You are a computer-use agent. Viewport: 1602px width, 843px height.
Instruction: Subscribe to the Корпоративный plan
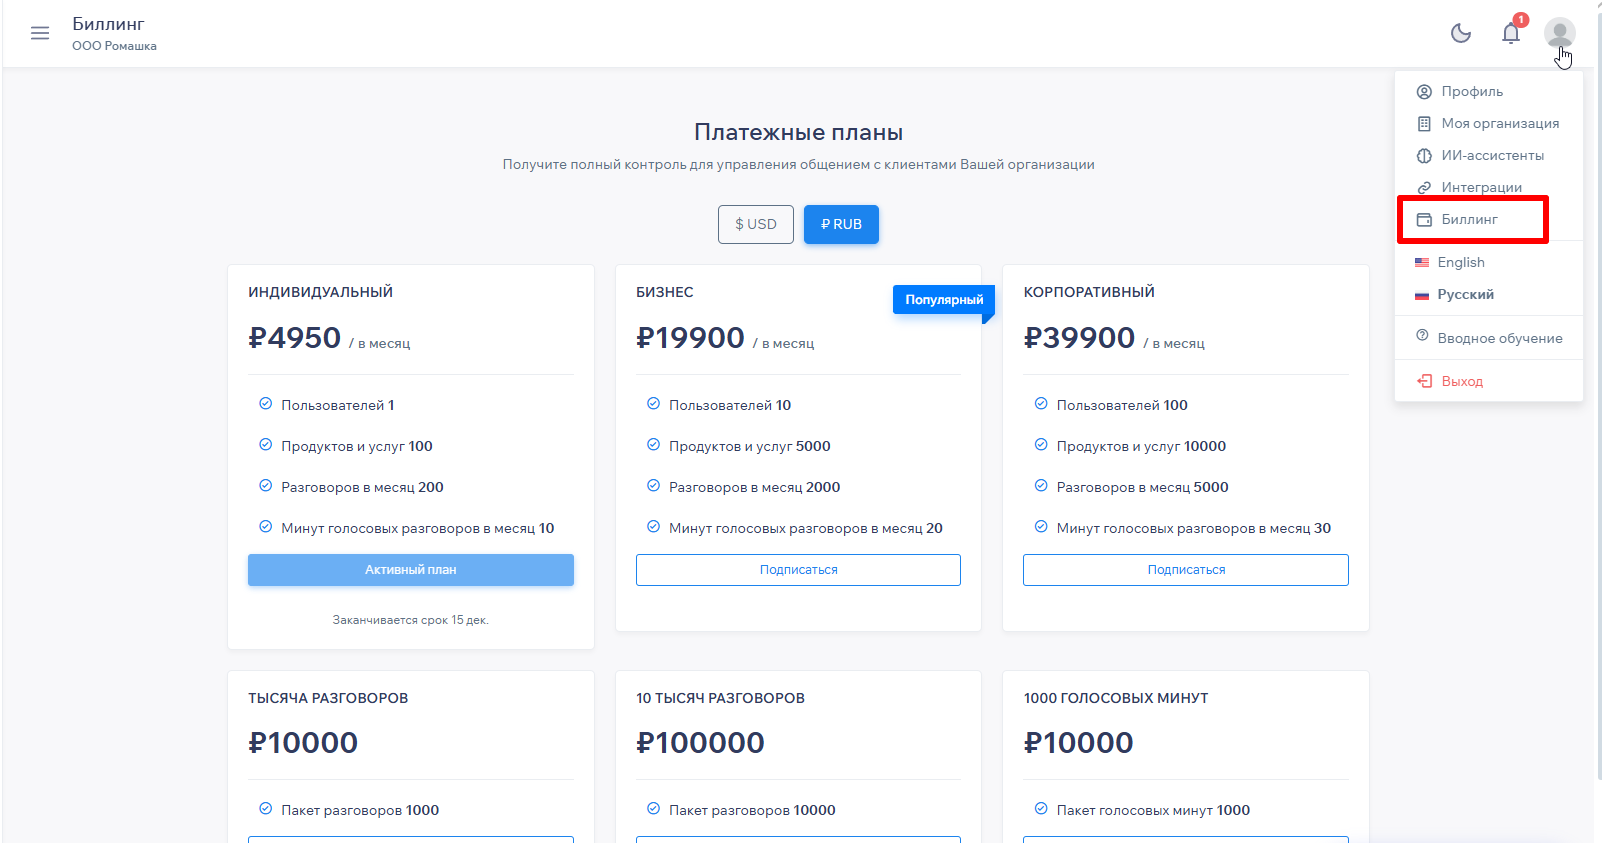pyautogui.click(x=1185, y=570)
